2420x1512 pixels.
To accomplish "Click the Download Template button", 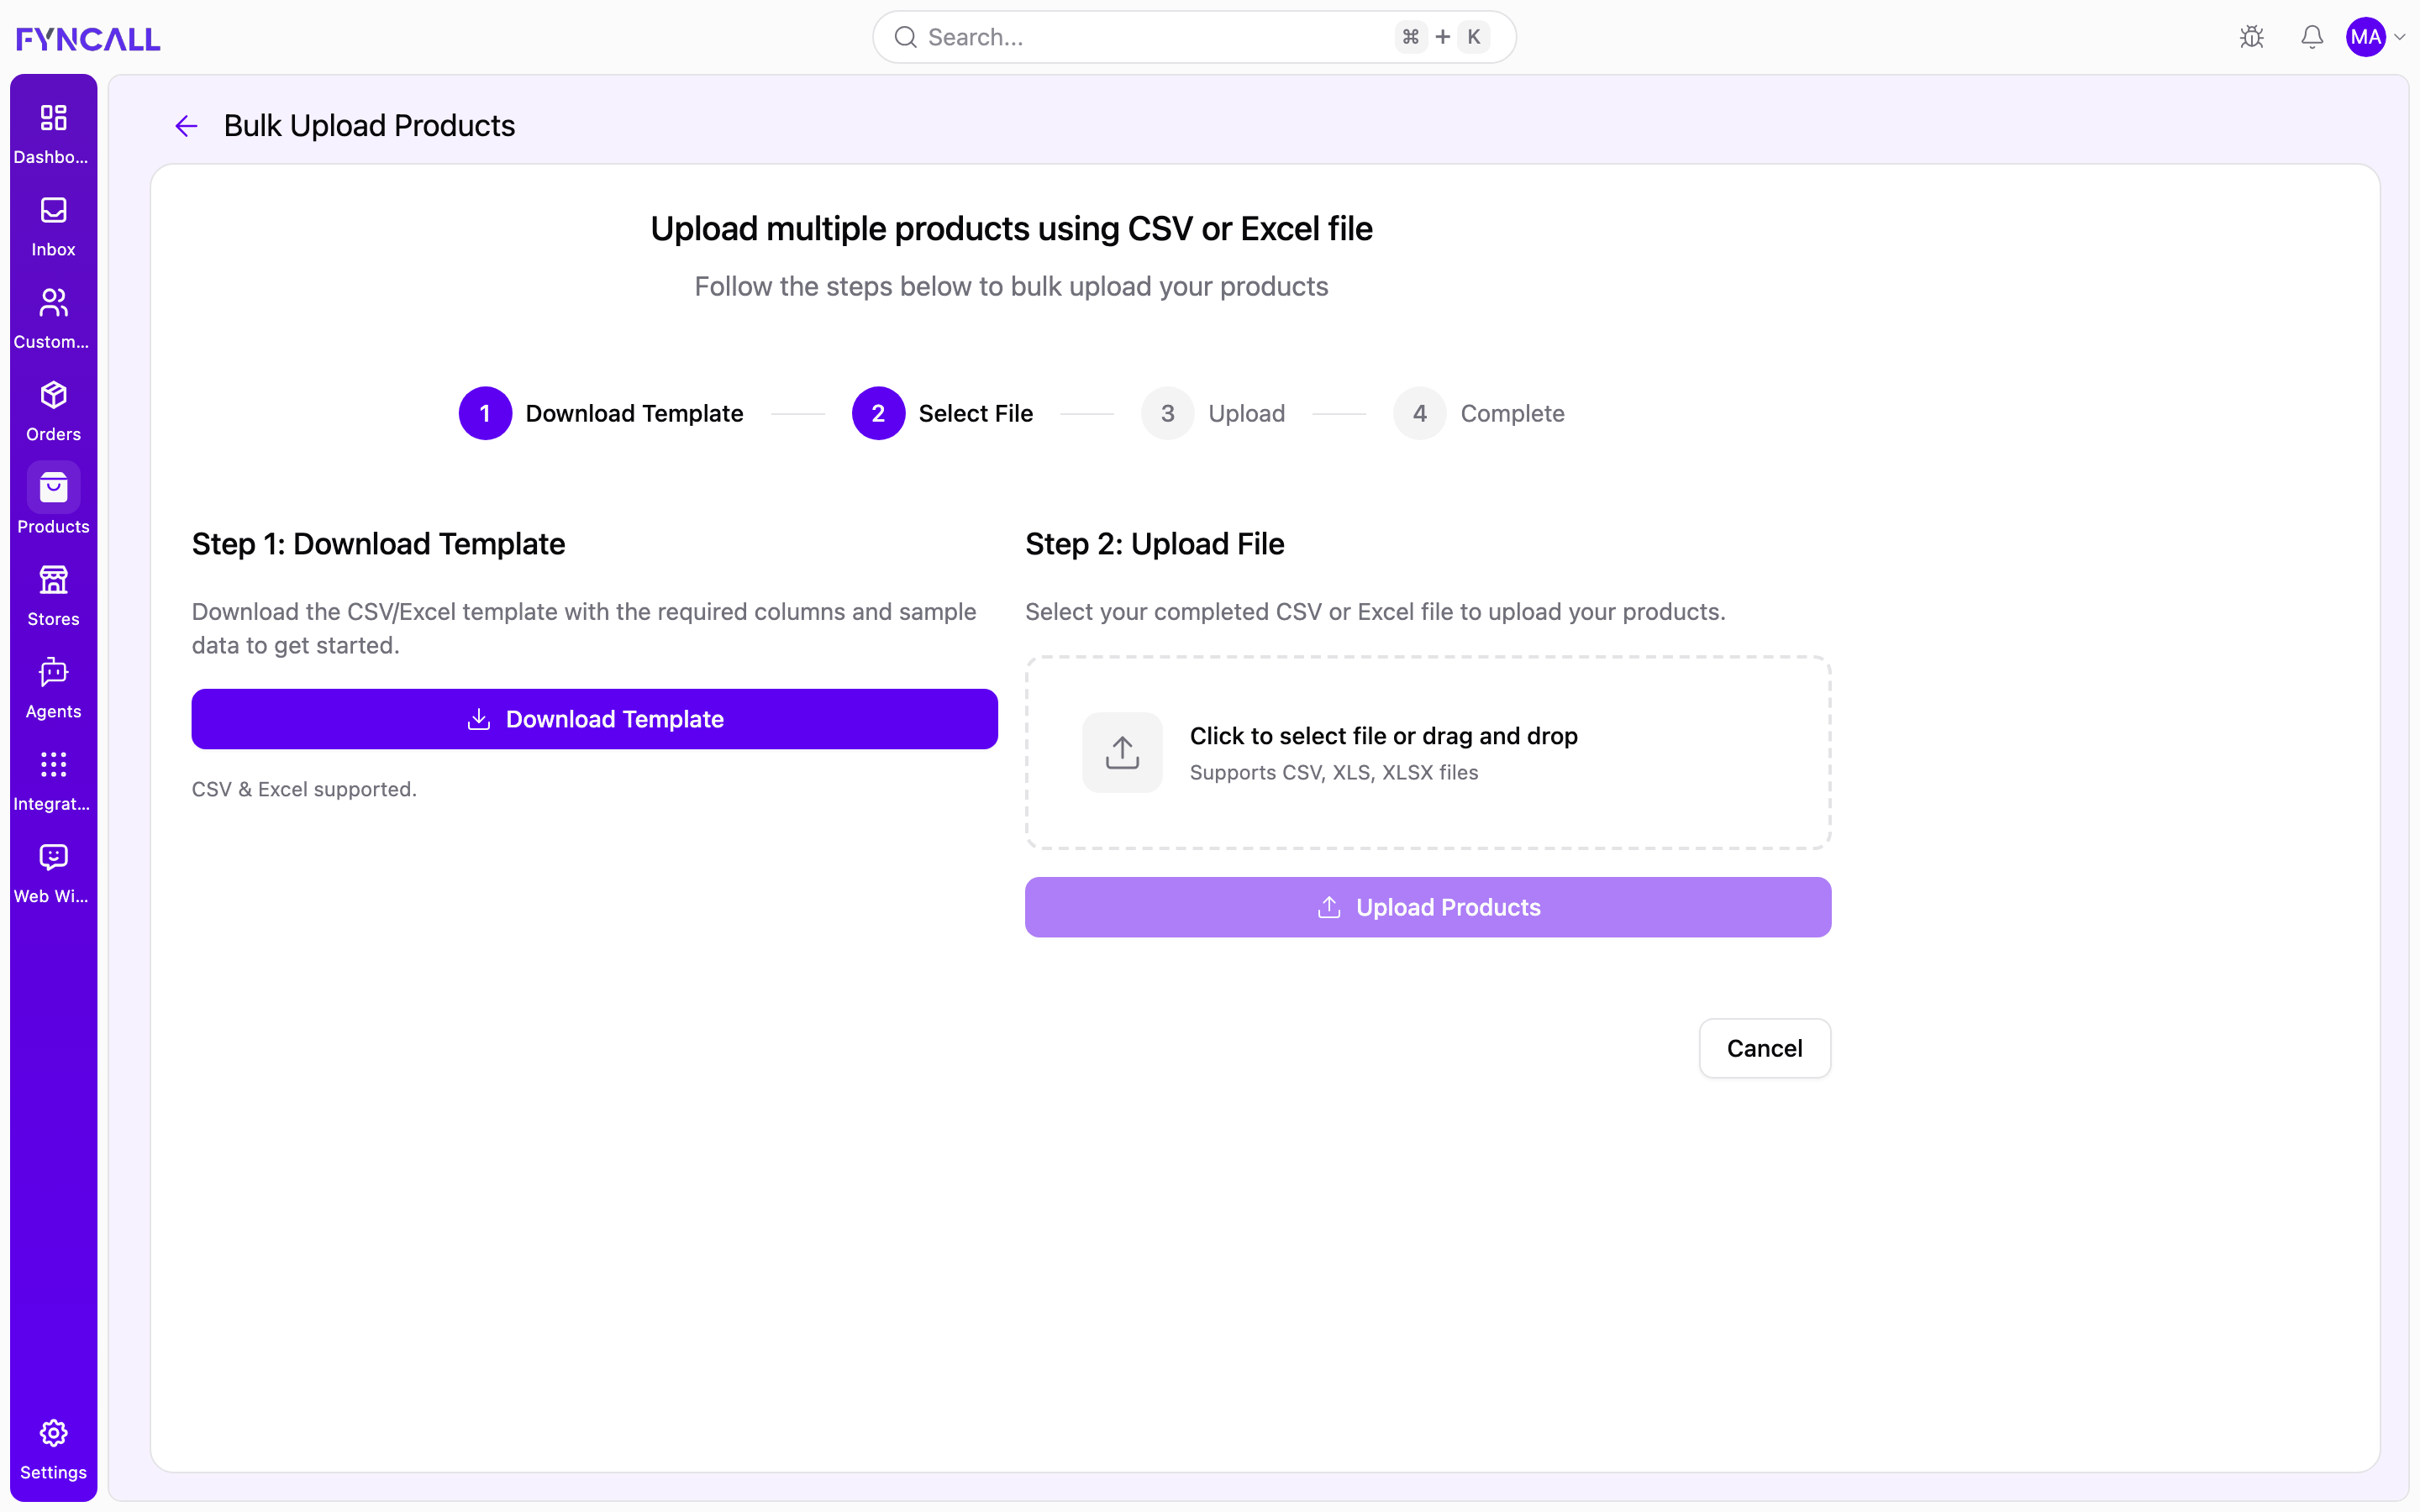I will point(594,719).
